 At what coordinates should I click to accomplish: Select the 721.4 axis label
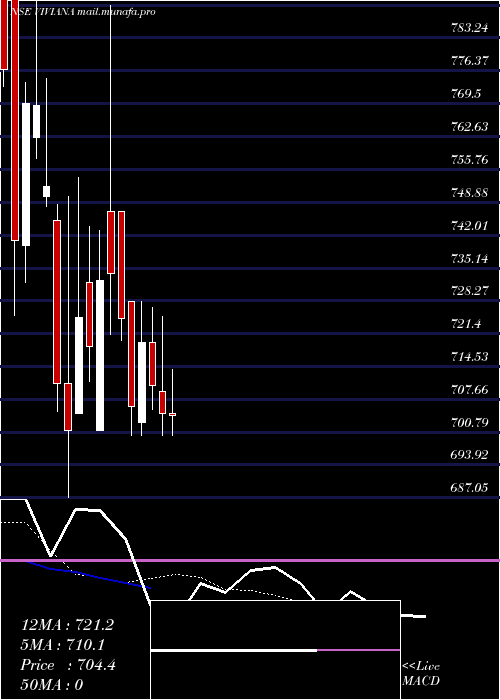(x=466, y=324)
